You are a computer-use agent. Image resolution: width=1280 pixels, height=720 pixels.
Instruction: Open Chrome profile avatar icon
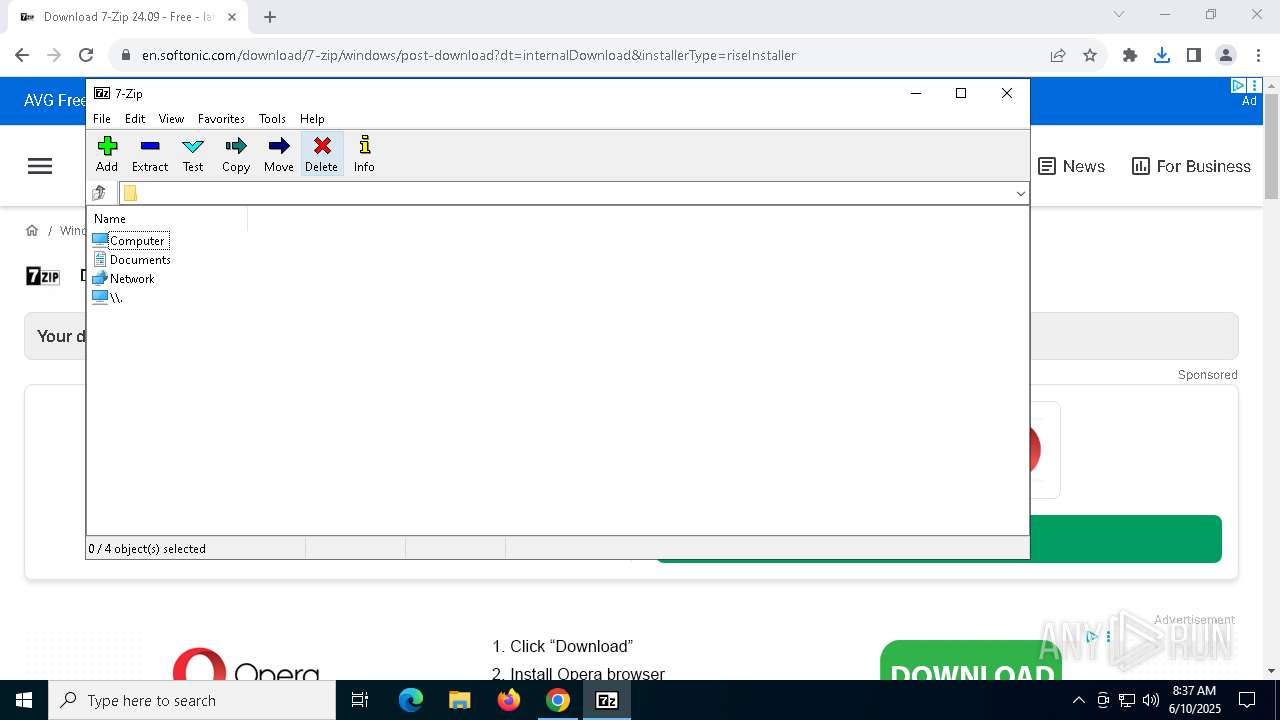tap(1226, 55)
